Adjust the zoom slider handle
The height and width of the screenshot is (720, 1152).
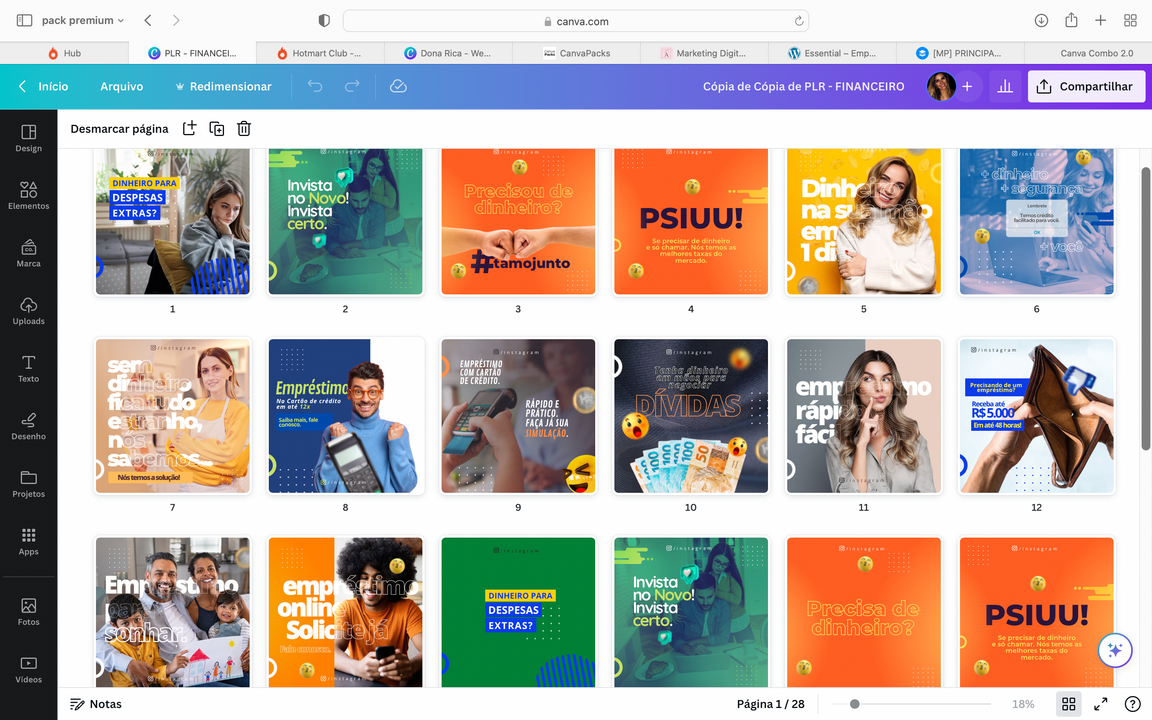point(854,704)
